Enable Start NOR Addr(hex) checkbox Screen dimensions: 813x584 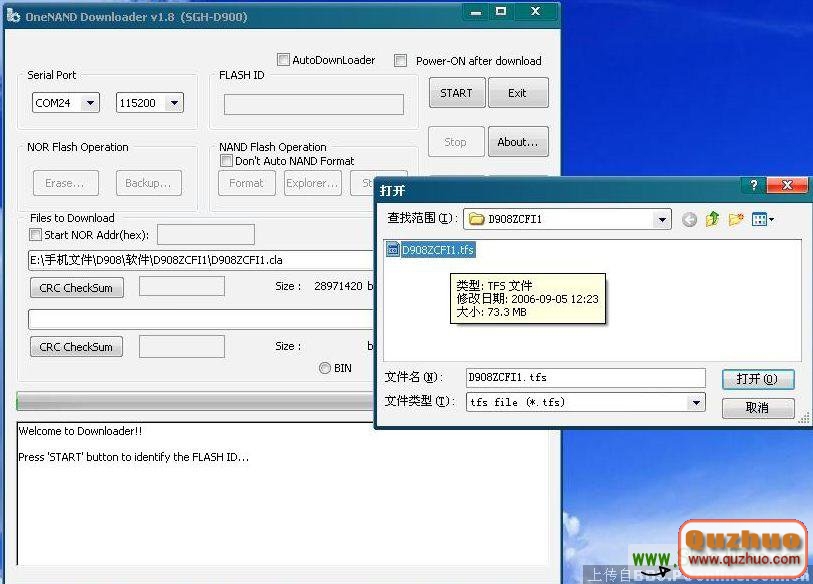click(x=35, y=235)
